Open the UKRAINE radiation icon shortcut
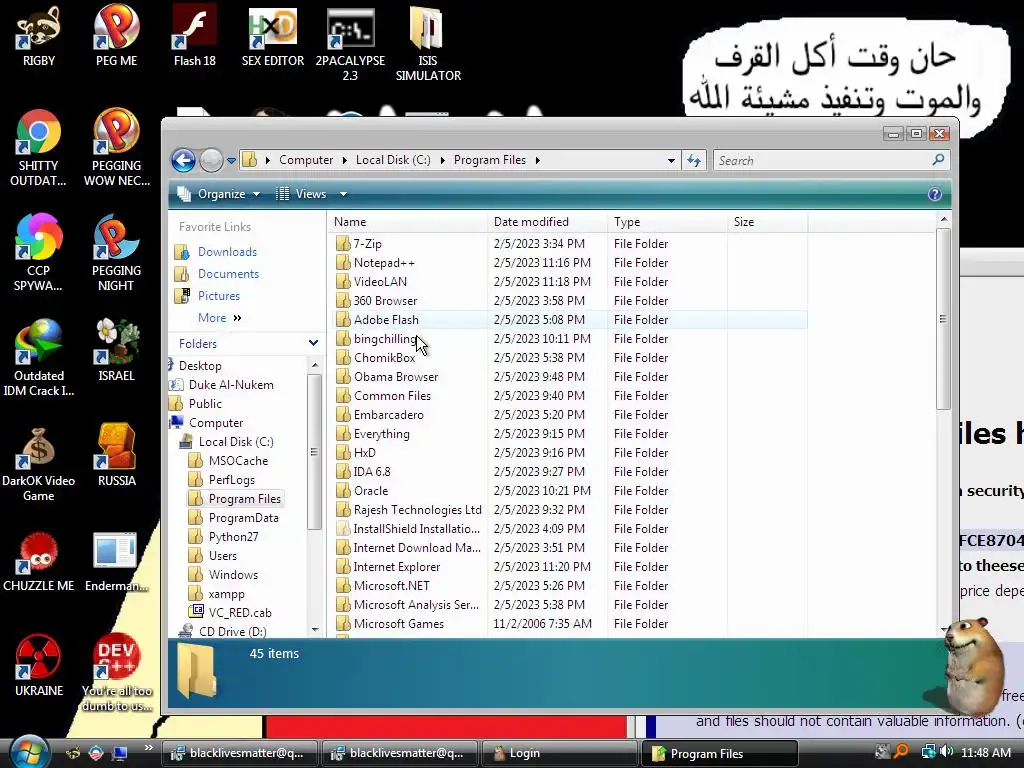Image resolution: width=1024 pixels, height=768 pixels. click(x=39, y=665)
